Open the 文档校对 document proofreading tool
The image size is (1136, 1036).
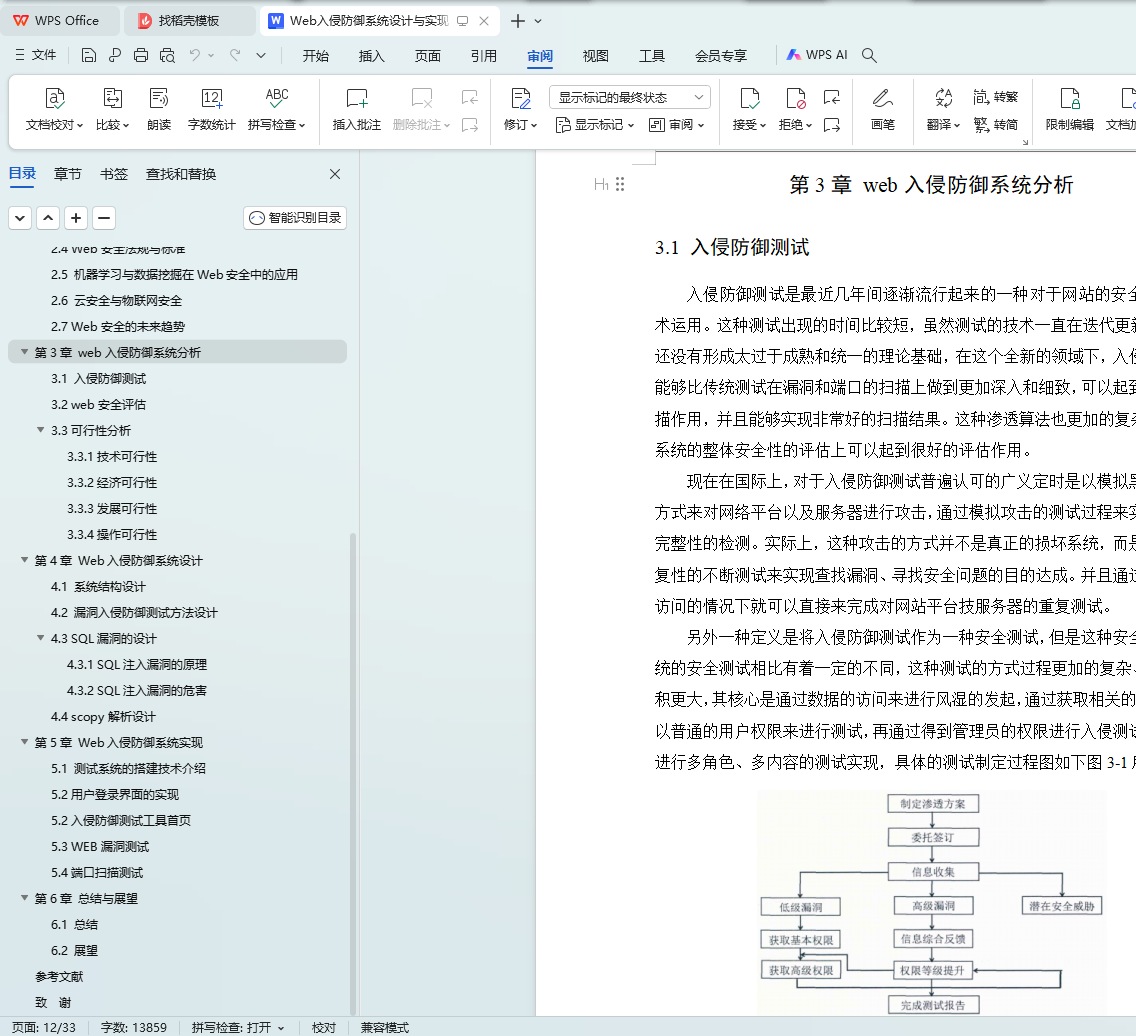point(54,109)
